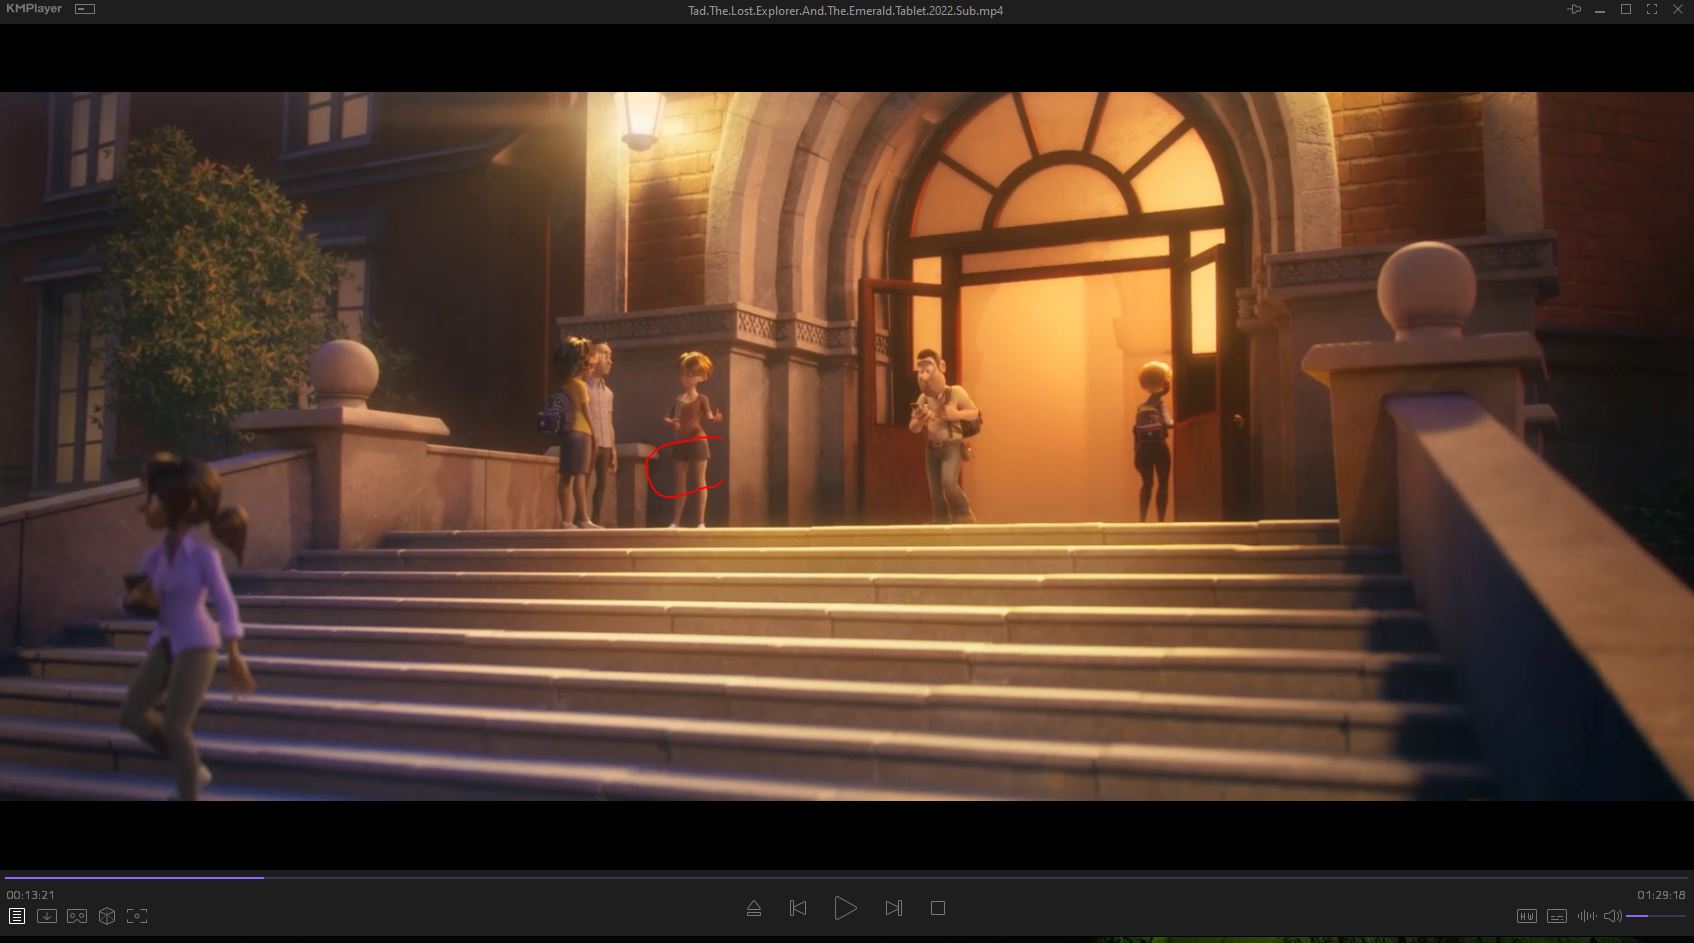Viewport: 1694px width, 943px height.
Task: Toggle the pin always-on-top icon
Action: tap(1574, 9)
